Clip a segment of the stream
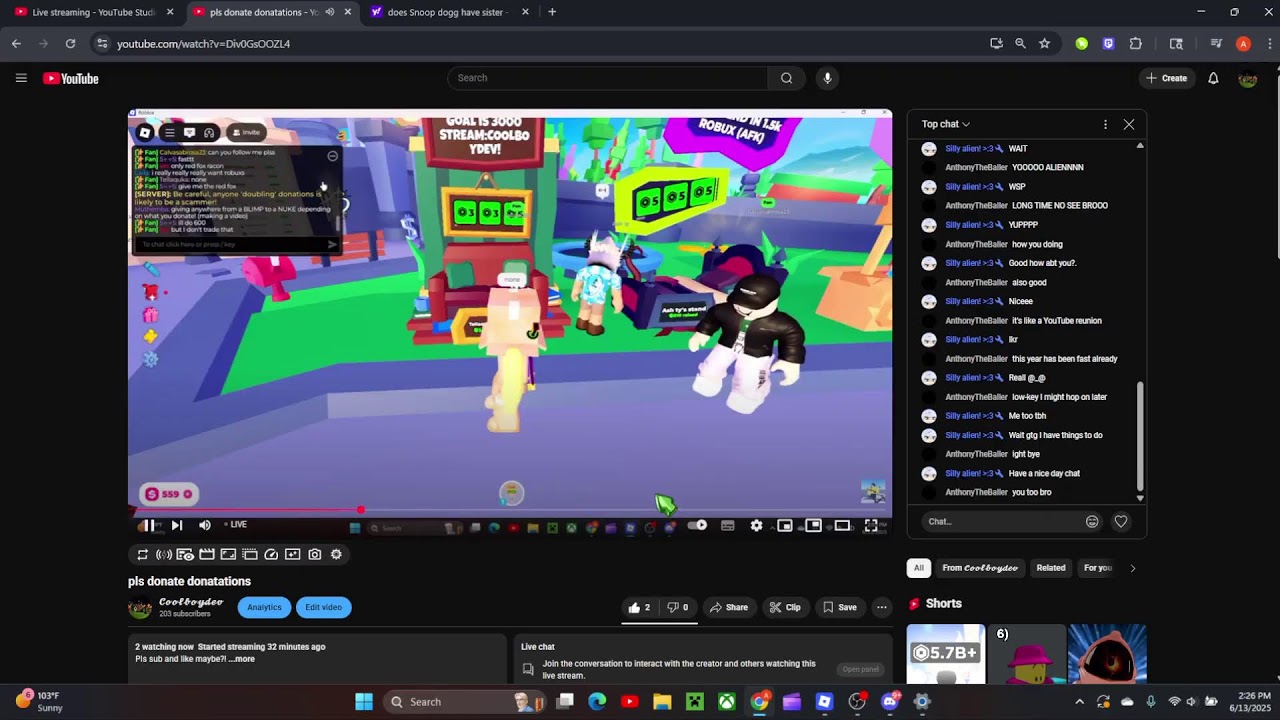Screen dimensions: 1280x720 pyautogui.click(x=785, y=607)
